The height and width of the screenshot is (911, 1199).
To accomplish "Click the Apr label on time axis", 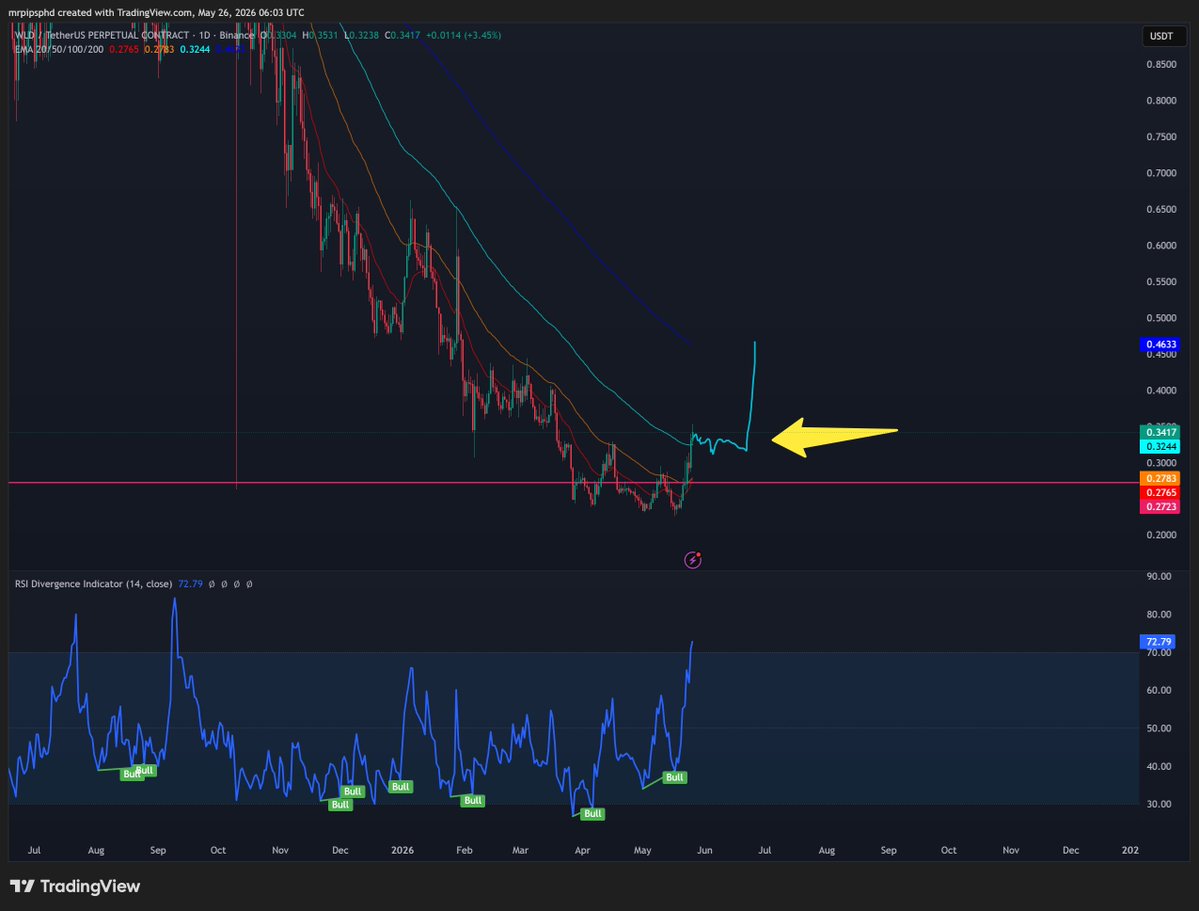I will coord(582,850).
